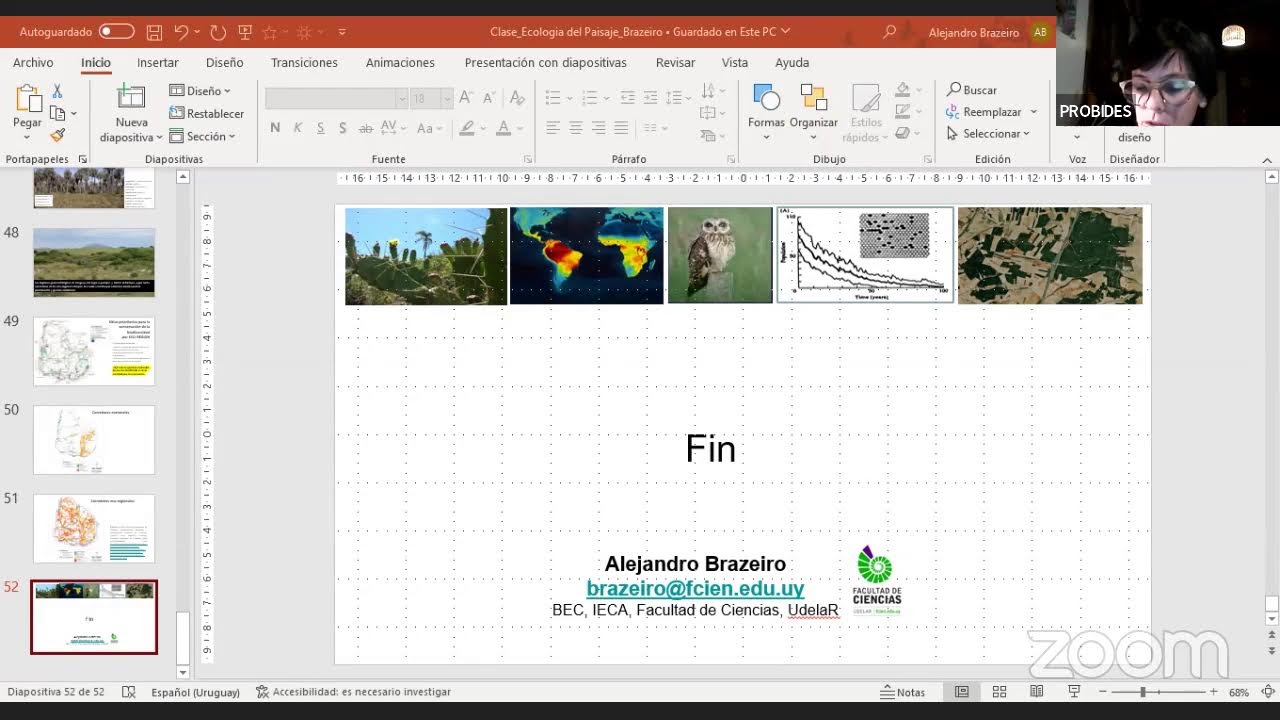Select slide 49 thumbnail
The width and height of the screenshot is (1280, 720).
pos(94,351)
